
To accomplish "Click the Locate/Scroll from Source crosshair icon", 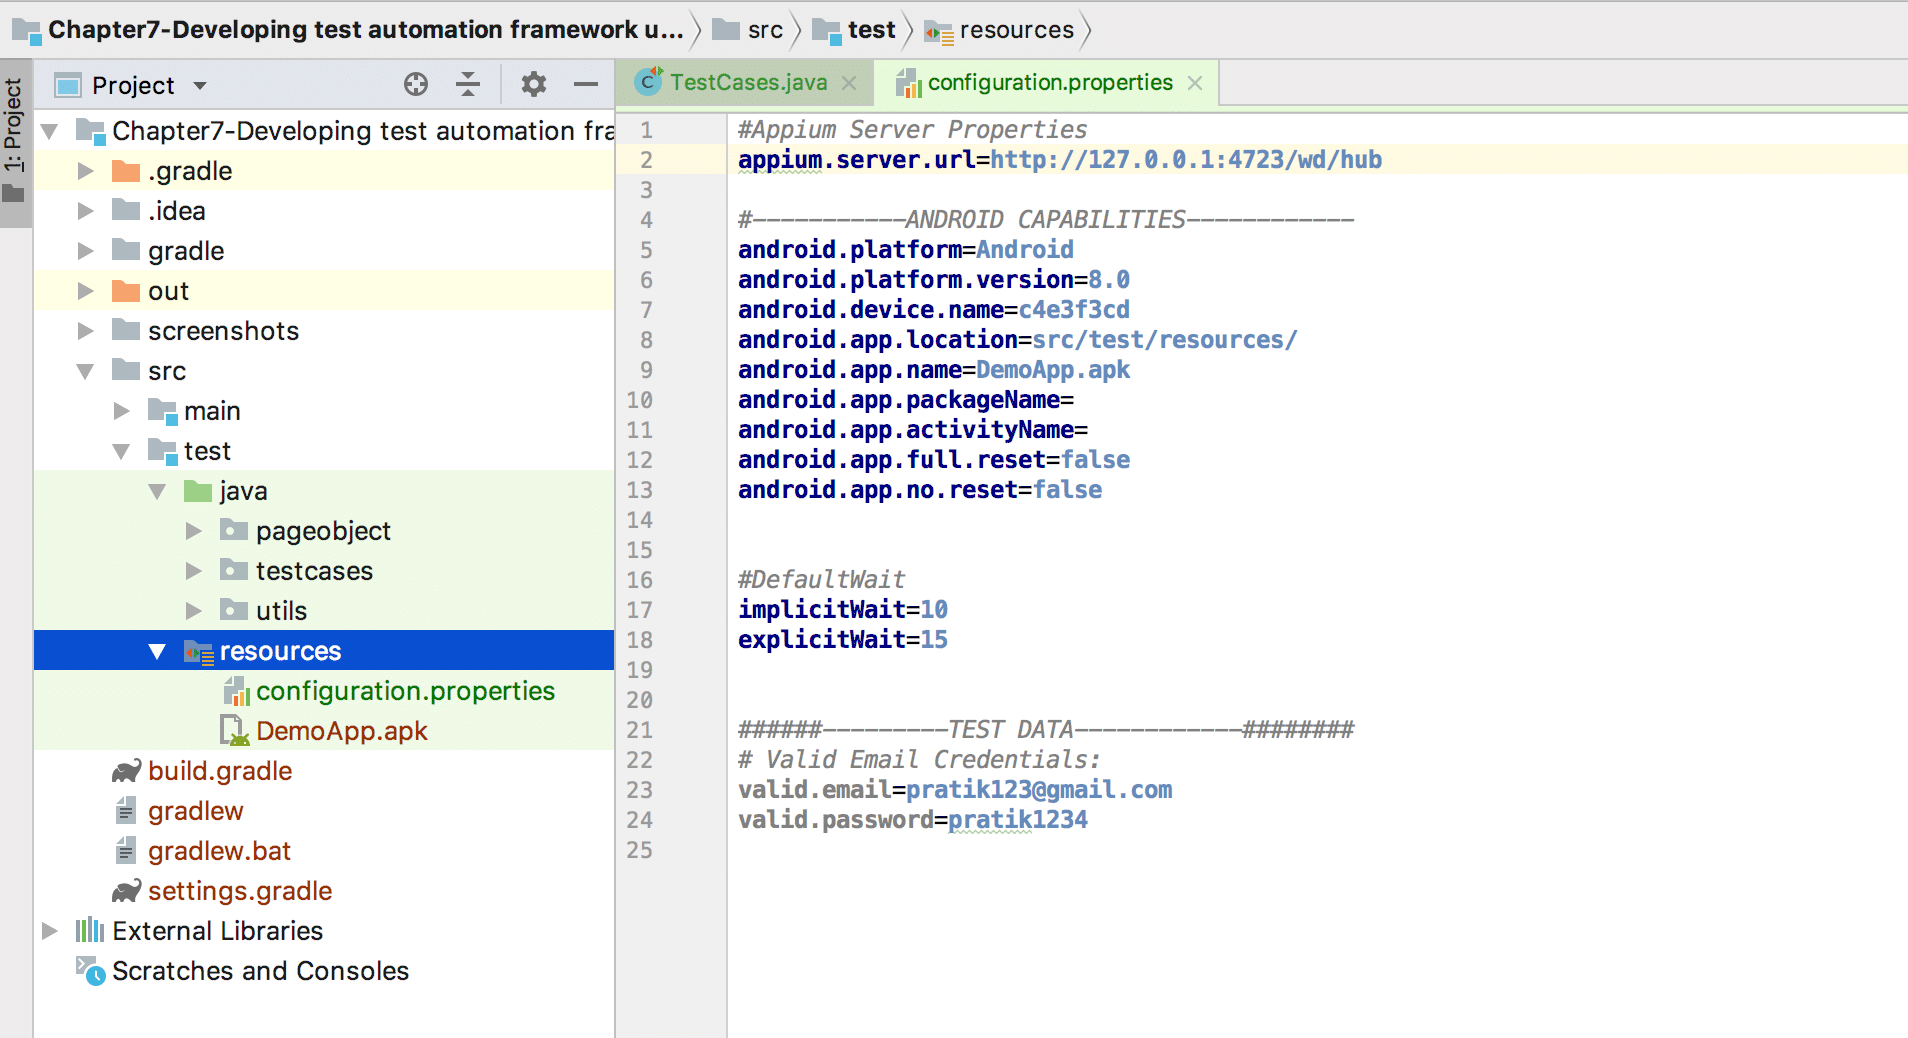I will tap(416, 85).
